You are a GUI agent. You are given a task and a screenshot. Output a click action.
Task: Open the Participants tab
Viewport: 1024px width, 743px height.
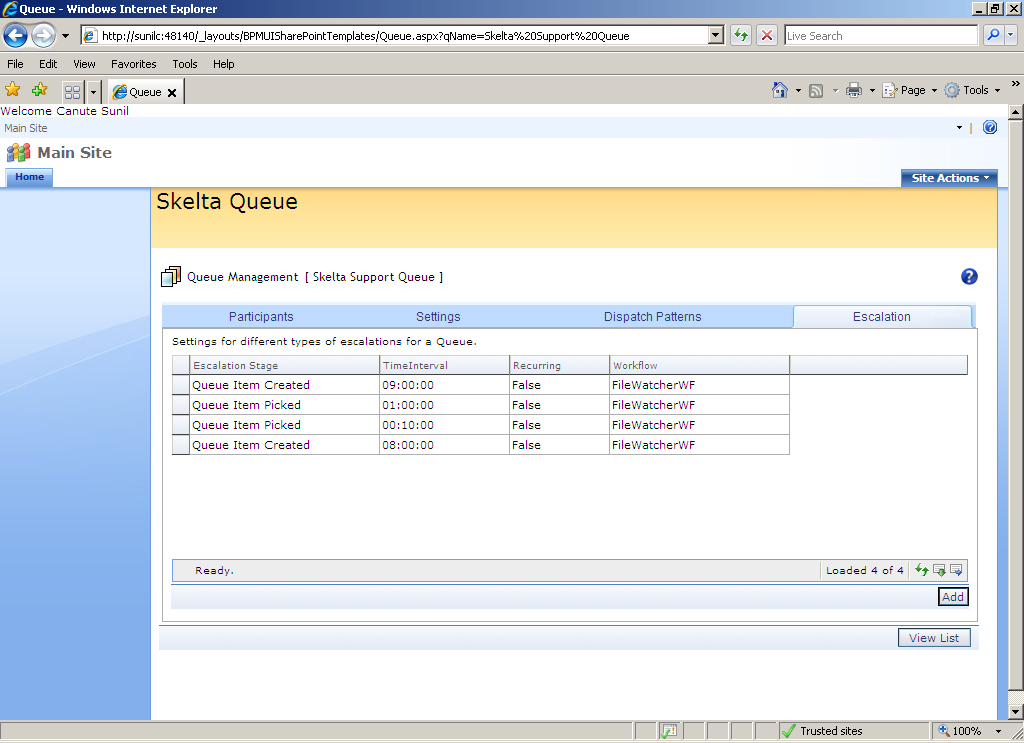coord(261,317)
